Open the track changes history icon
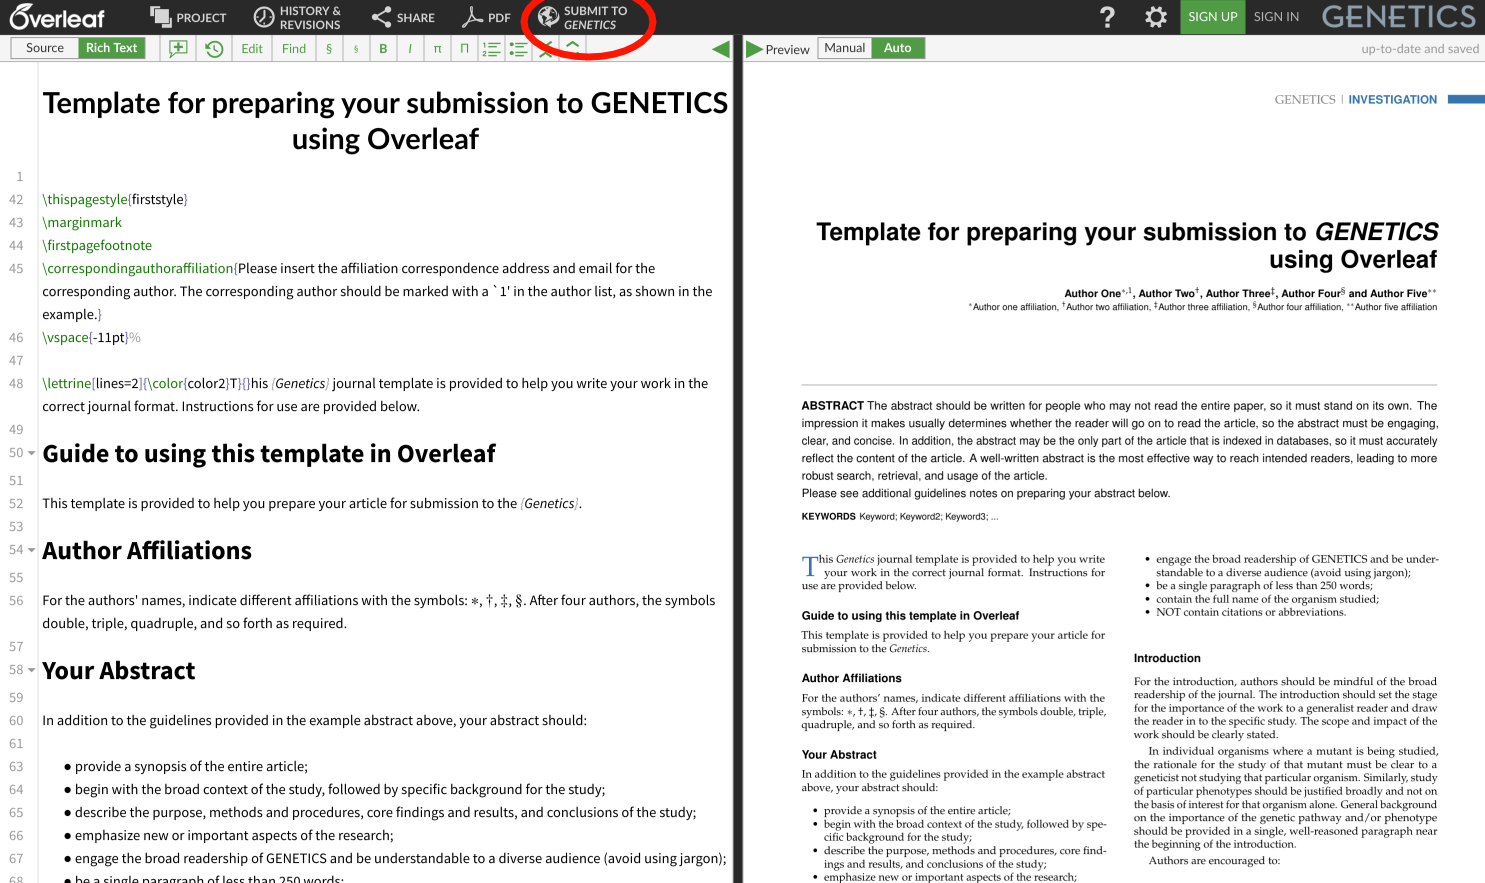The height and width of the screenshot is (883, 1485). click(214, 48)
